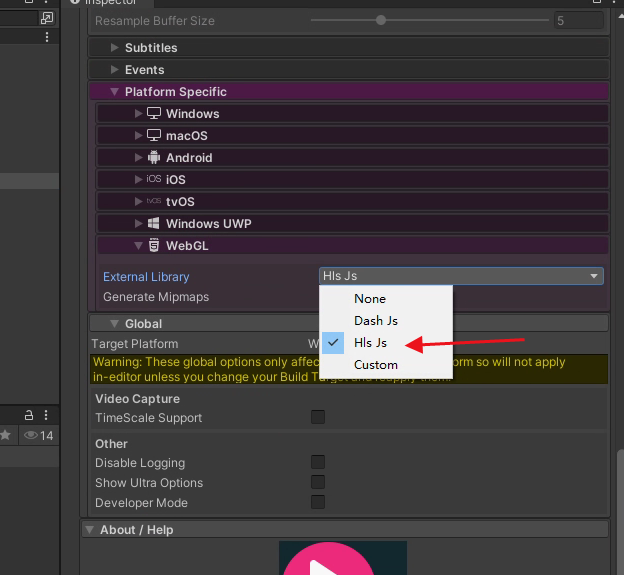Click the WebGL HTML5 shield icon
624x575 pixels.
pyautogui.click(x=154, y=245)
